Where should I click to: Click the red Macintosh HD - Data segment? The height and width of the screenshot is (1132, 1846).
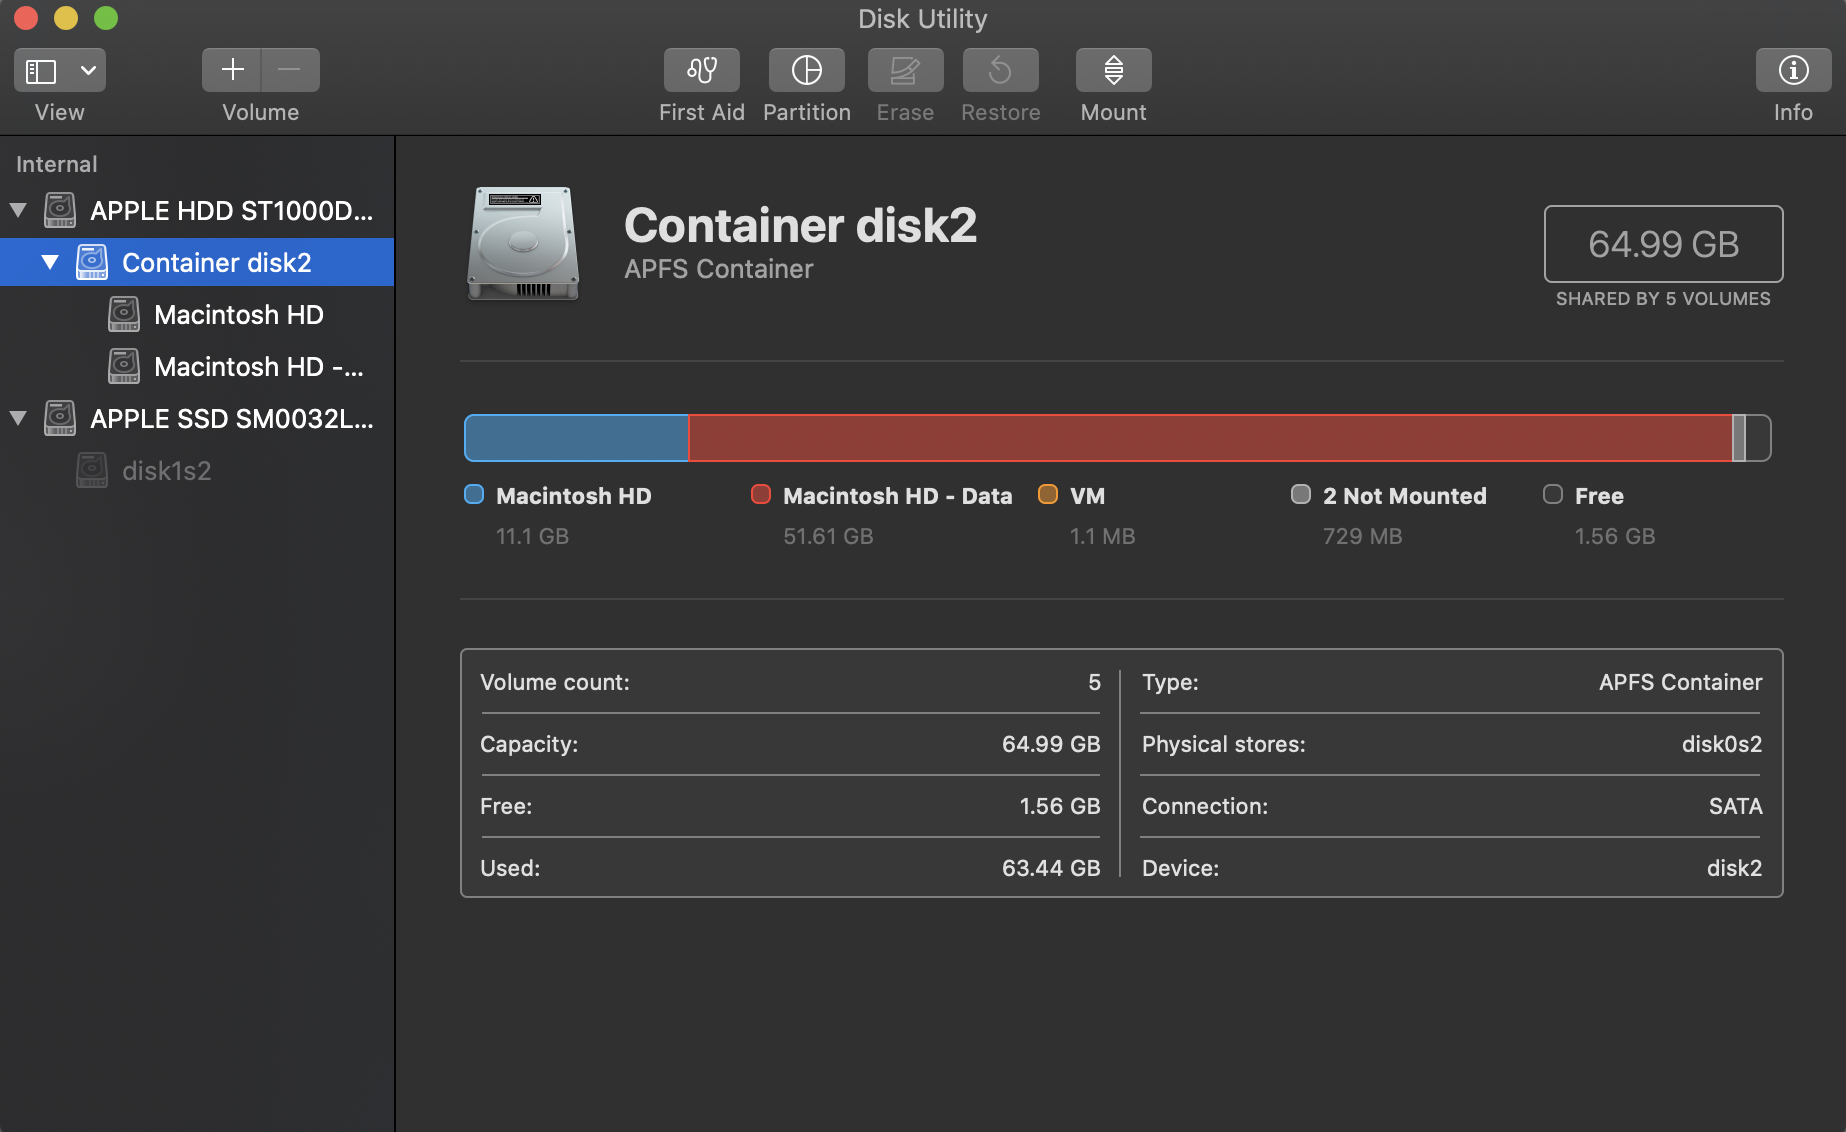pyautogui.click(x=1210, y=438)
